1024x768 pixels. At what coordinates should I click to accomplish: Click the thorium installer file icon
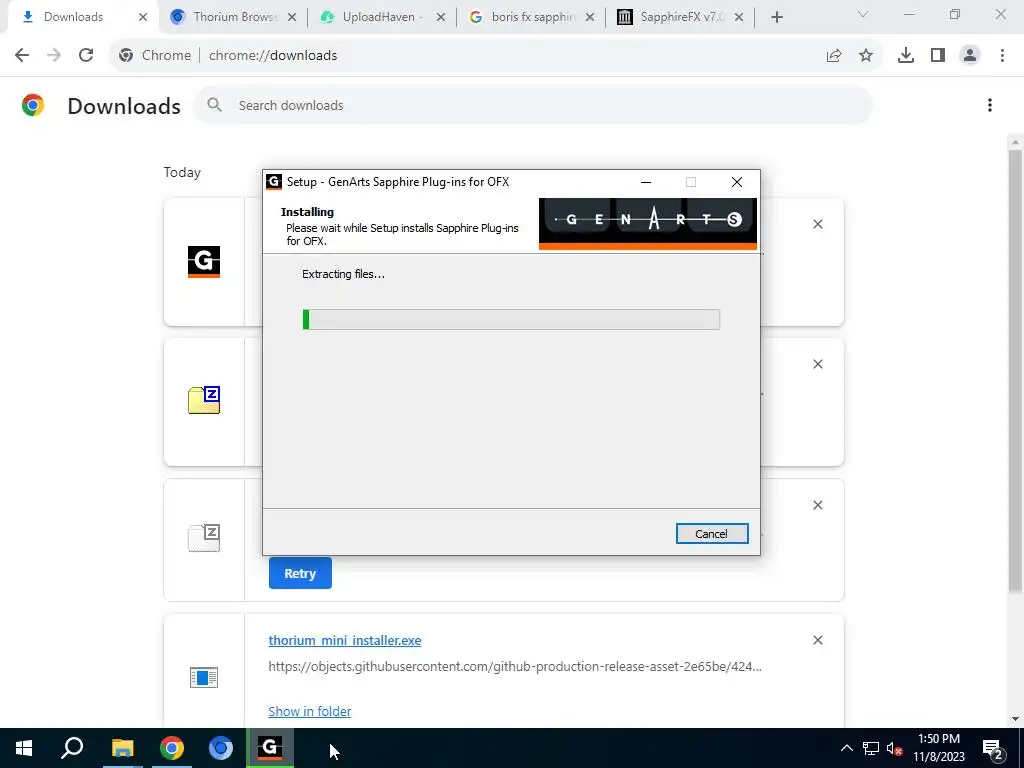pos(204,677)
